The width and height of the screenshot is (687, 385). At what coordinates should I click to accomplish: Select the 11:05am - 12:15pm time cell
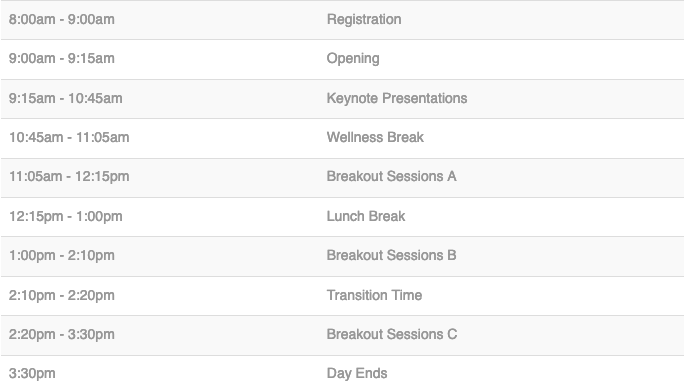(69, 177)
